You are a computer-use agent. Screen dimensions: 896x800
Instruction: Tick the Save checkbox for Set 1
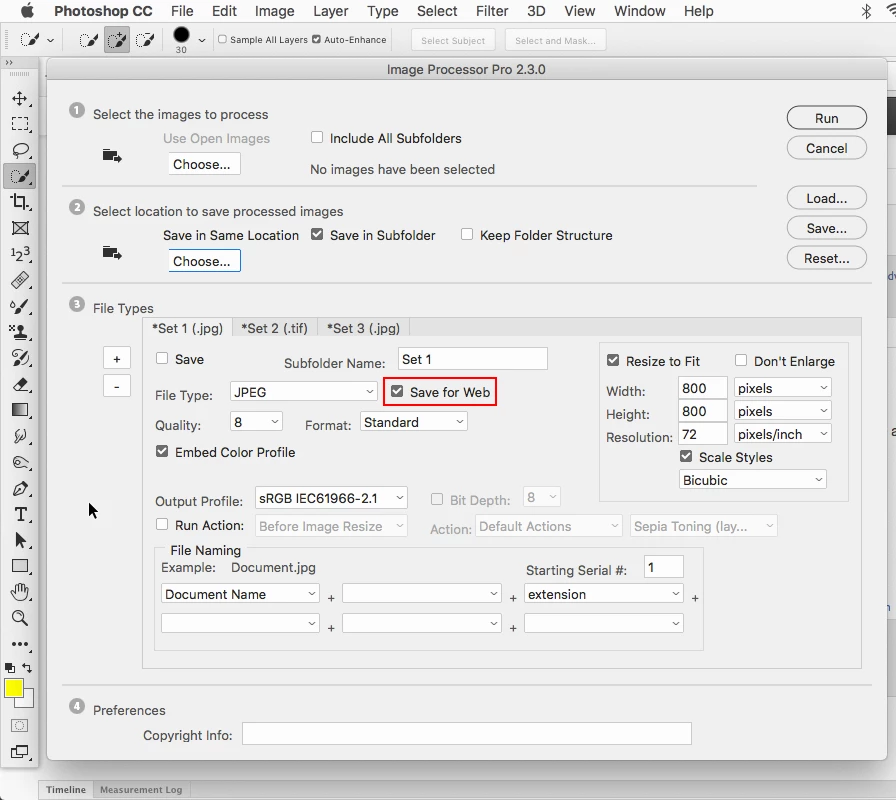tap(162, 358)
